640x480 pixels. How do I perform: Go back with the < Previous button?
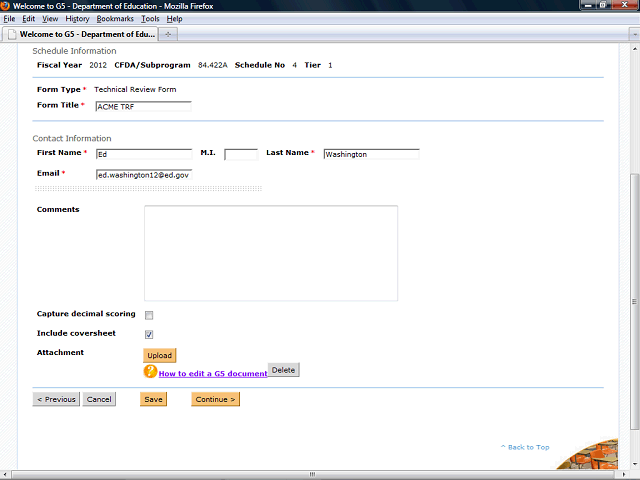(56, 399)
